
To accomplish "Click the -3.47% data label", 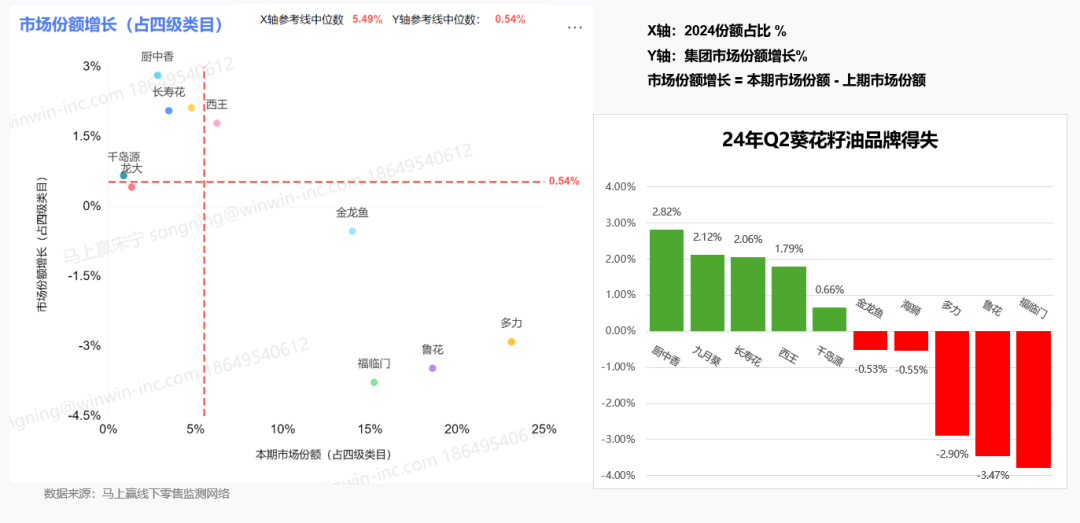I will tap(993, 475).
